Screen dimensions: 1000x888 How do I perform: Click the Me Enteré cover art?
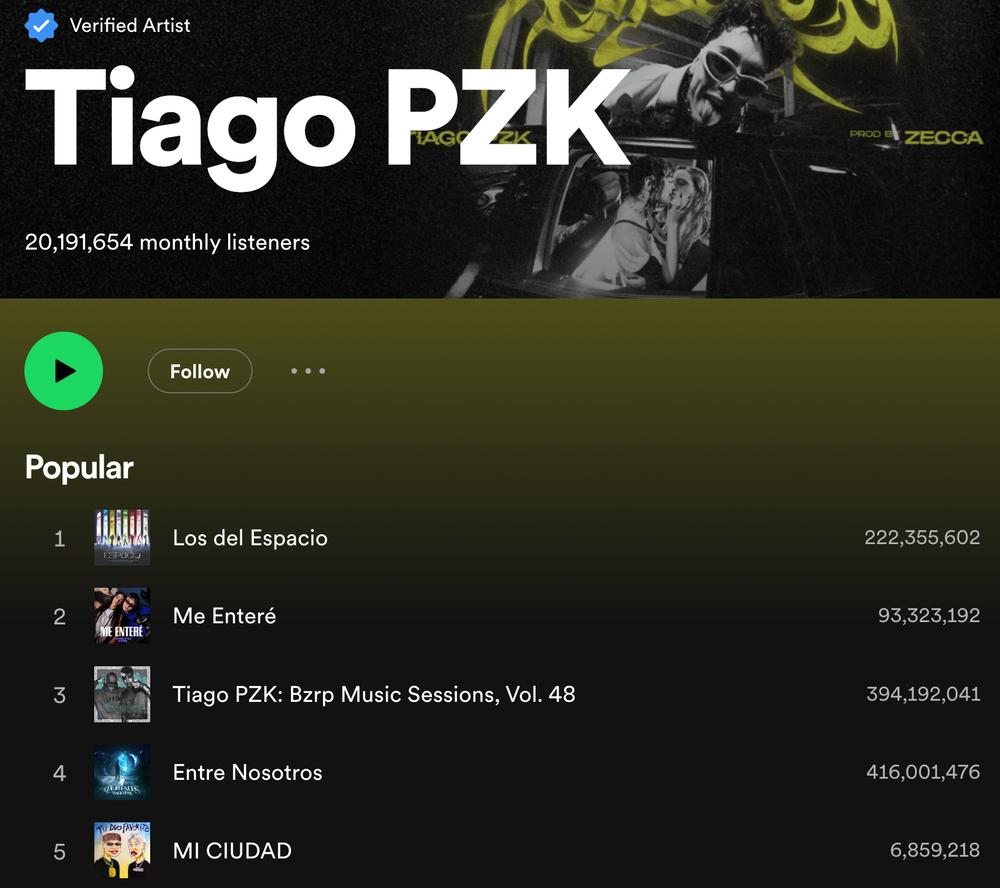tap(122, 616)
